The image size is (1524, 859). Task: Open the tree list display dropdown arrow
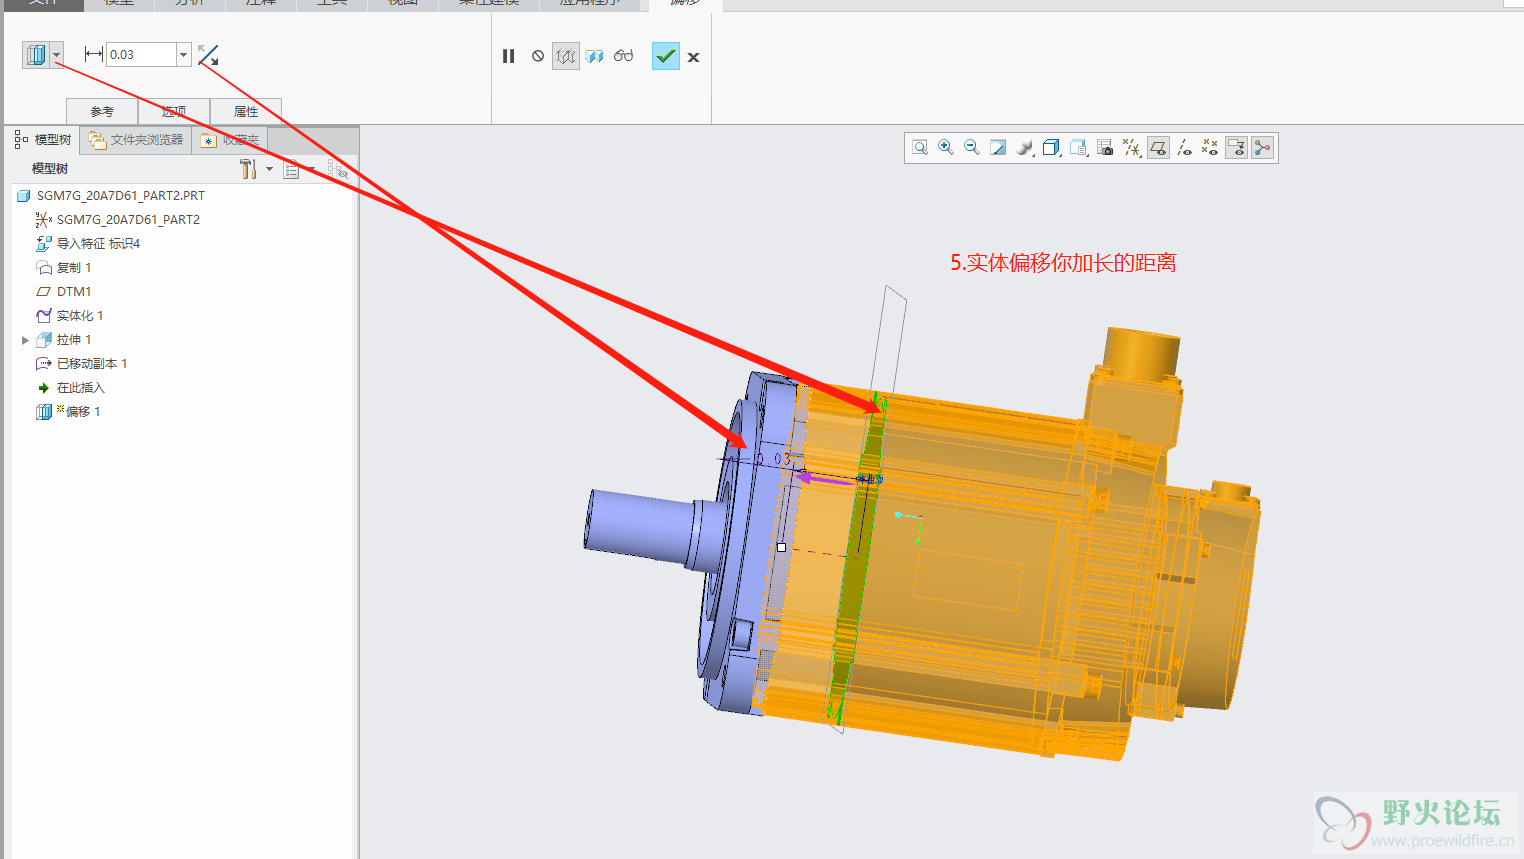coord(311,169)
